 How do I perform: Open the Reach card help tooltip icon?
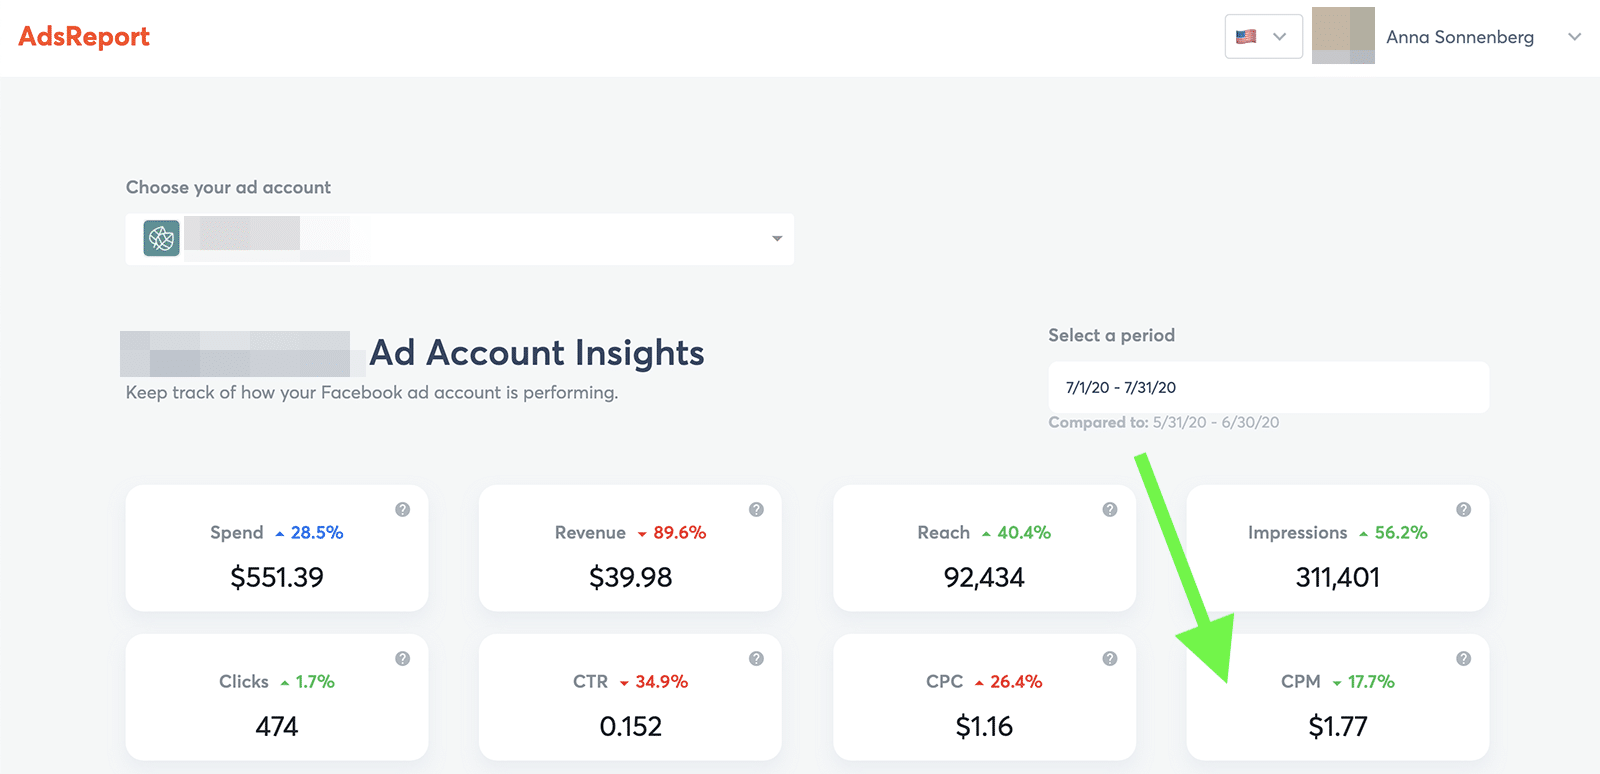pos(1109,510)
